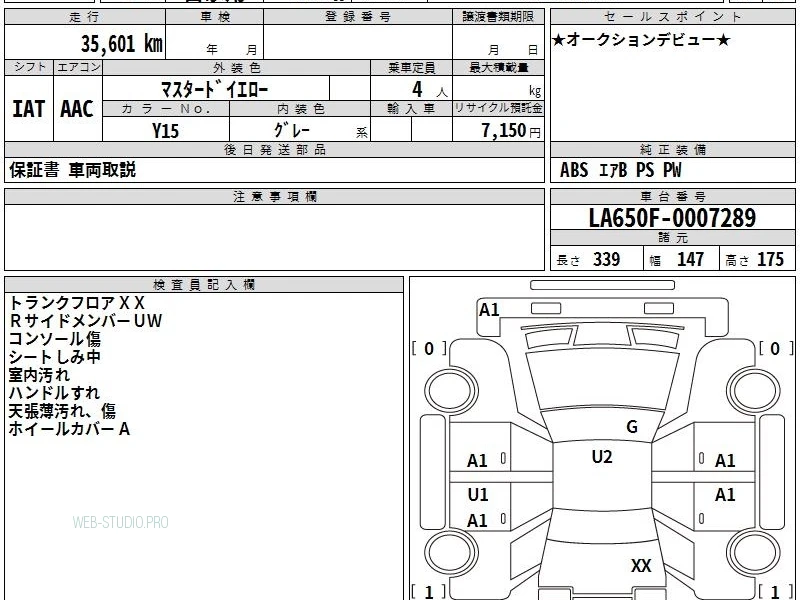Click inspector note トランクフロアXX
Image resolution: width=800 pixels, height=600 pixels.
(x=77, y=303)
